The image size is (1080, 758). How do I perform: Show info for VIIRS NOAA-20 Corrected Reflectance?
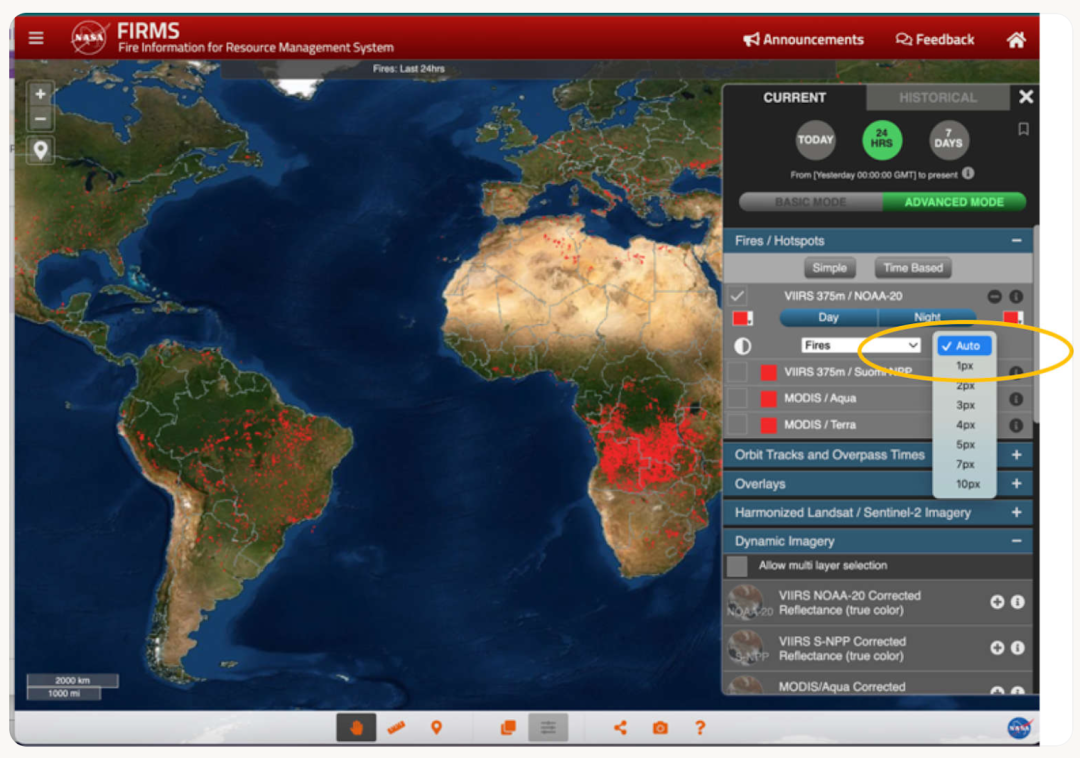tap(1018, 602)
